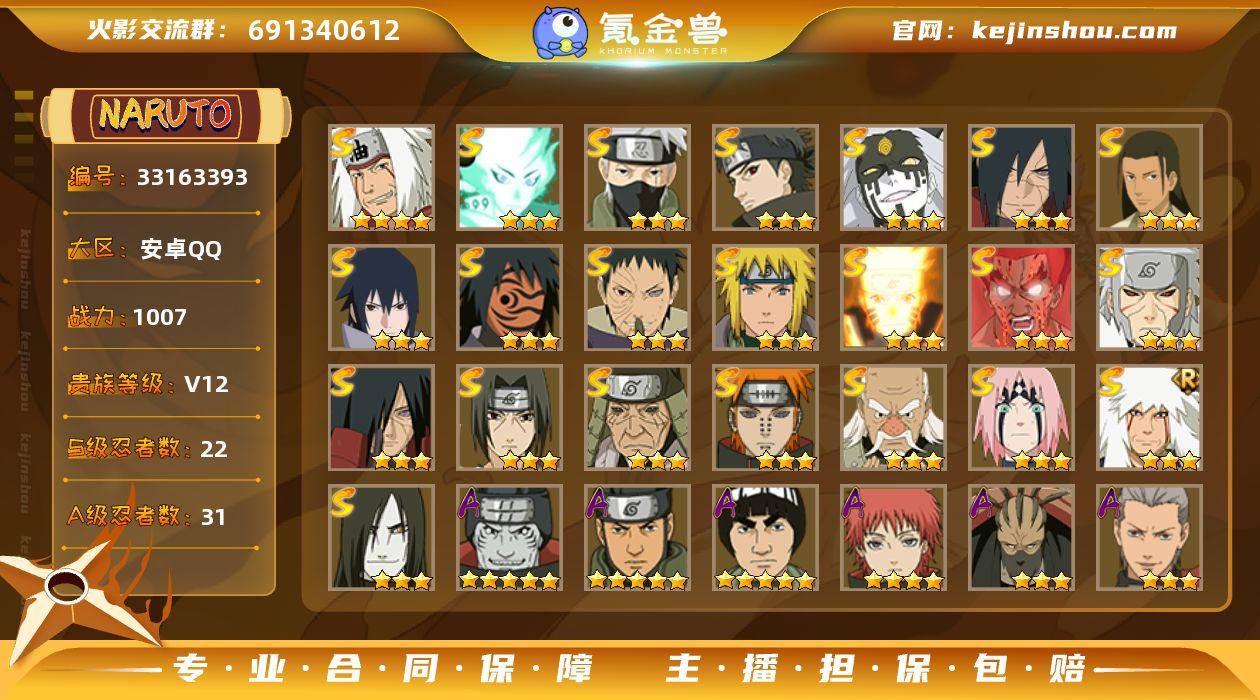Open the kejinshou.com official website link

(1075, 30)
